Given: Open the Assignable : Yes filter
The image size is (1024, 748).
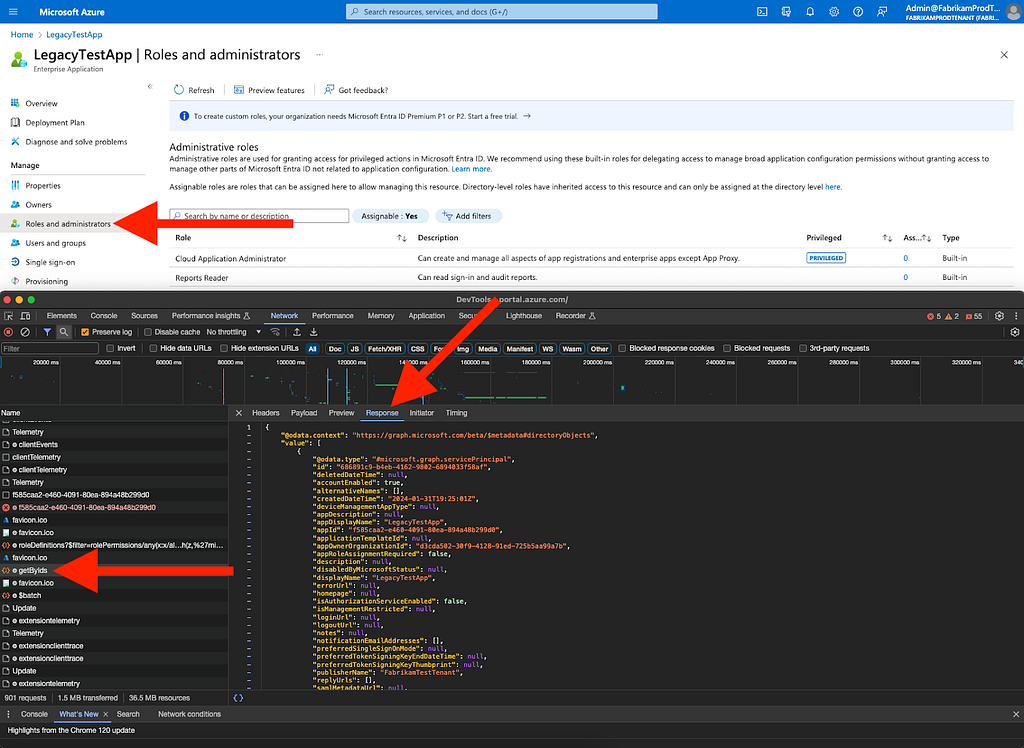Looking at the screenshot, I should point(390,216).
